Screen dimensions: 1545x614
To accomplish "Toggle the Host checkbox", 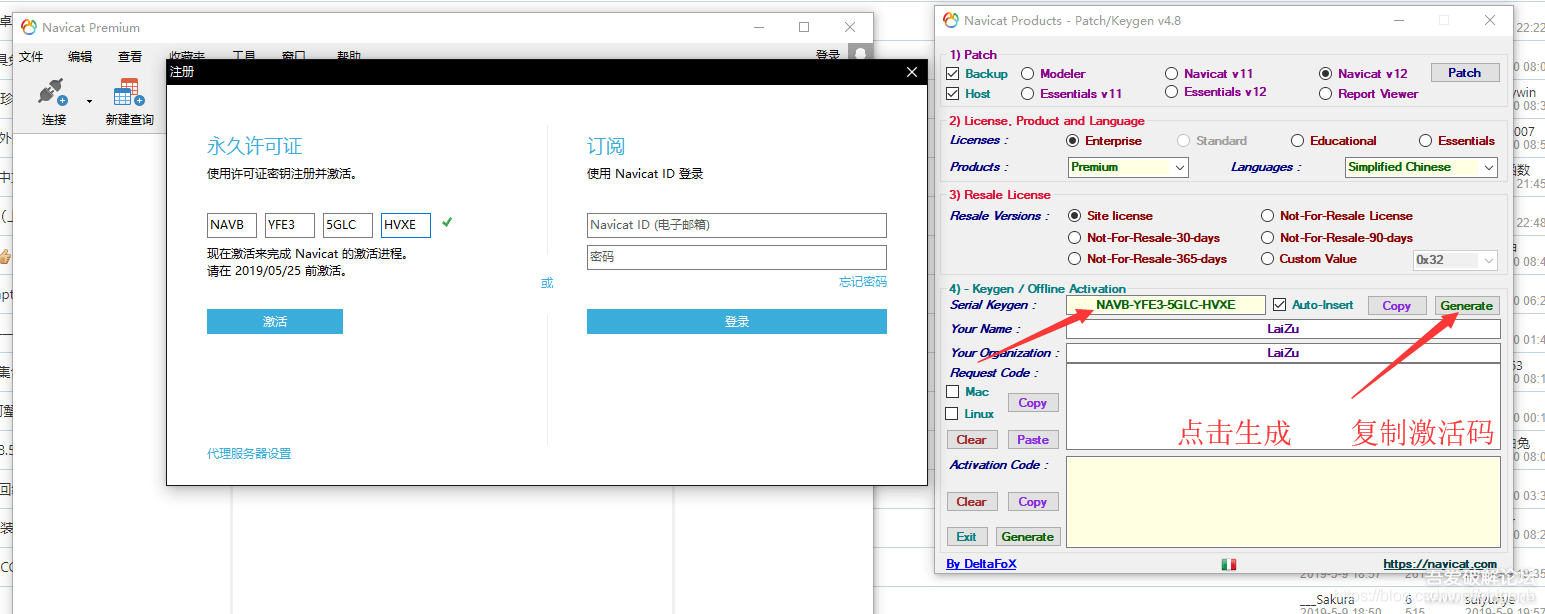I will coord(952,94).
